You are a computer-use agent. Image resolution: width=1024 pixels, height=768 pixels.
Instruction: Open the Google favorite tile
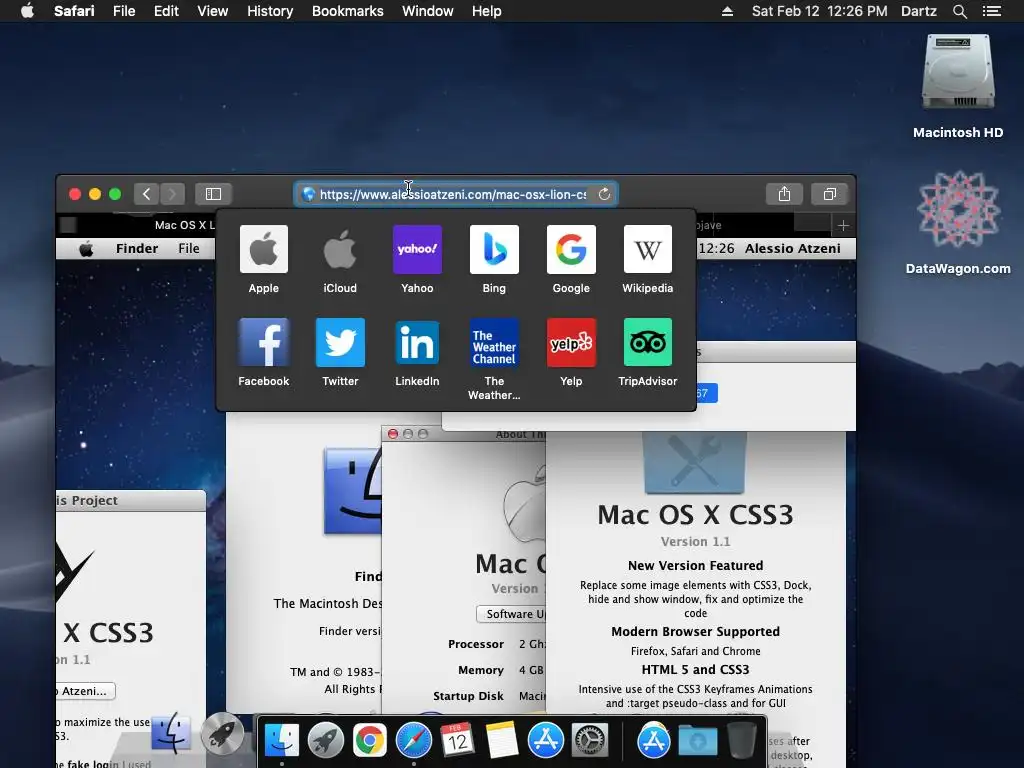coord(571,259)
